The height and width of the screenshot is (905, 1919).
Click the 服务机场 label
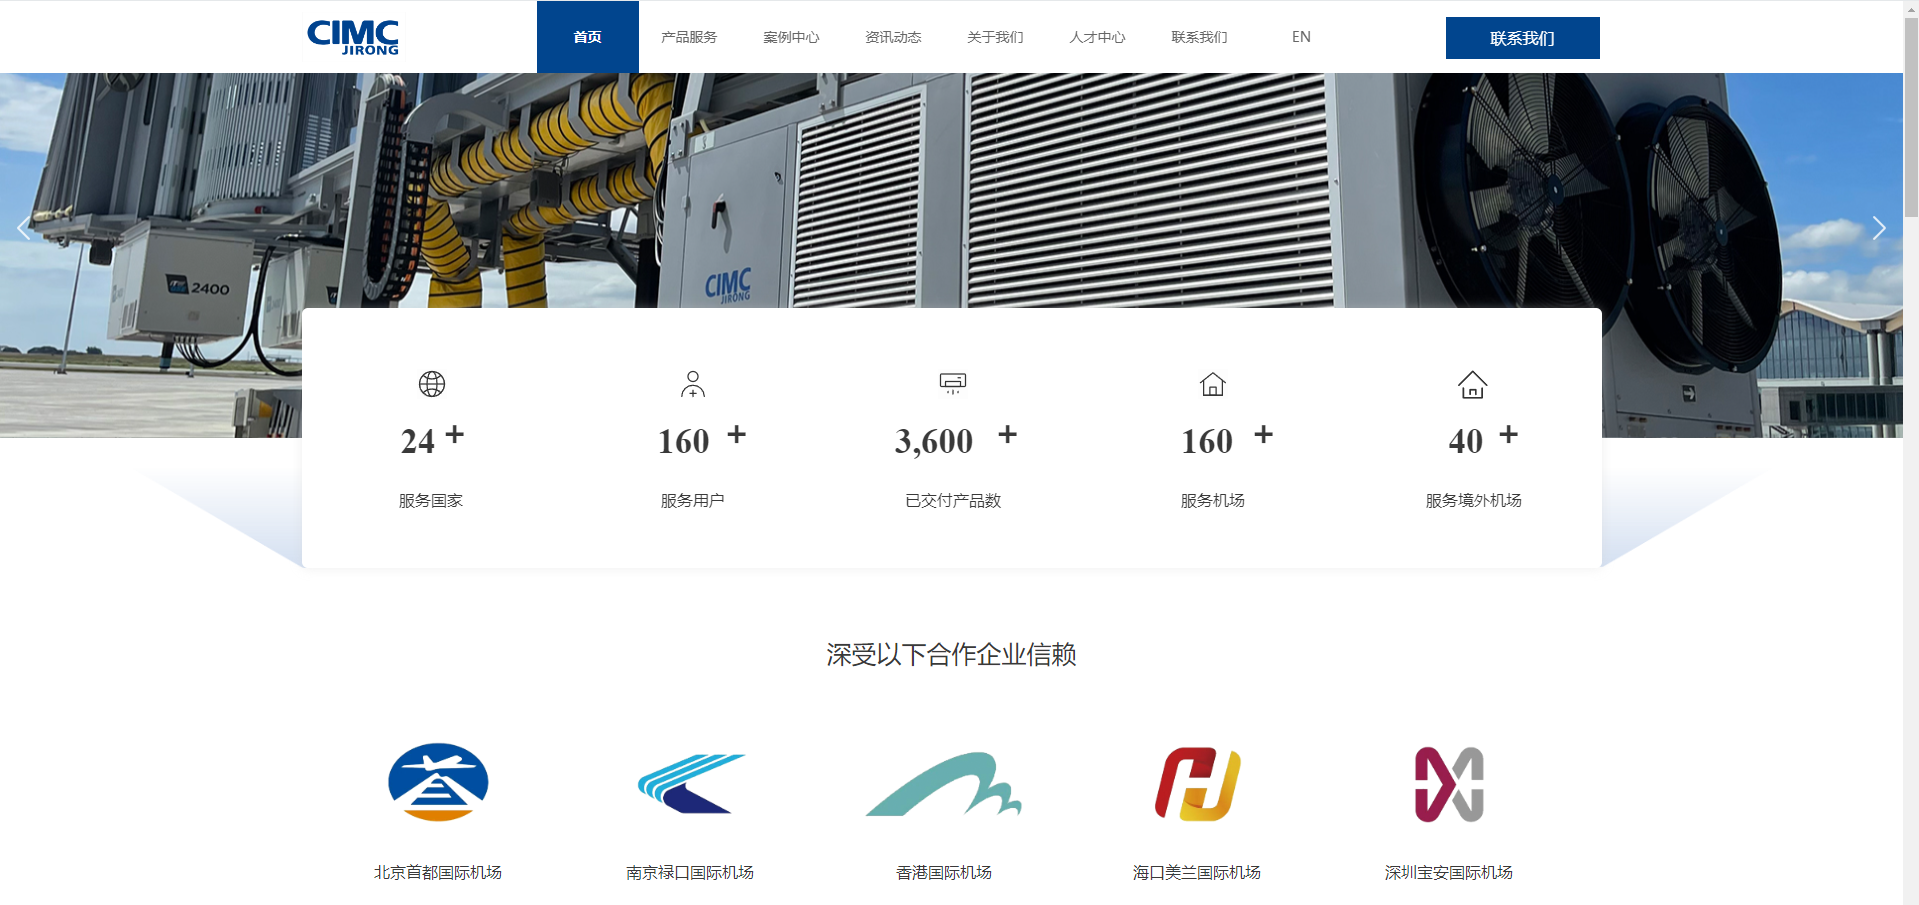(x=1213, y=501)
